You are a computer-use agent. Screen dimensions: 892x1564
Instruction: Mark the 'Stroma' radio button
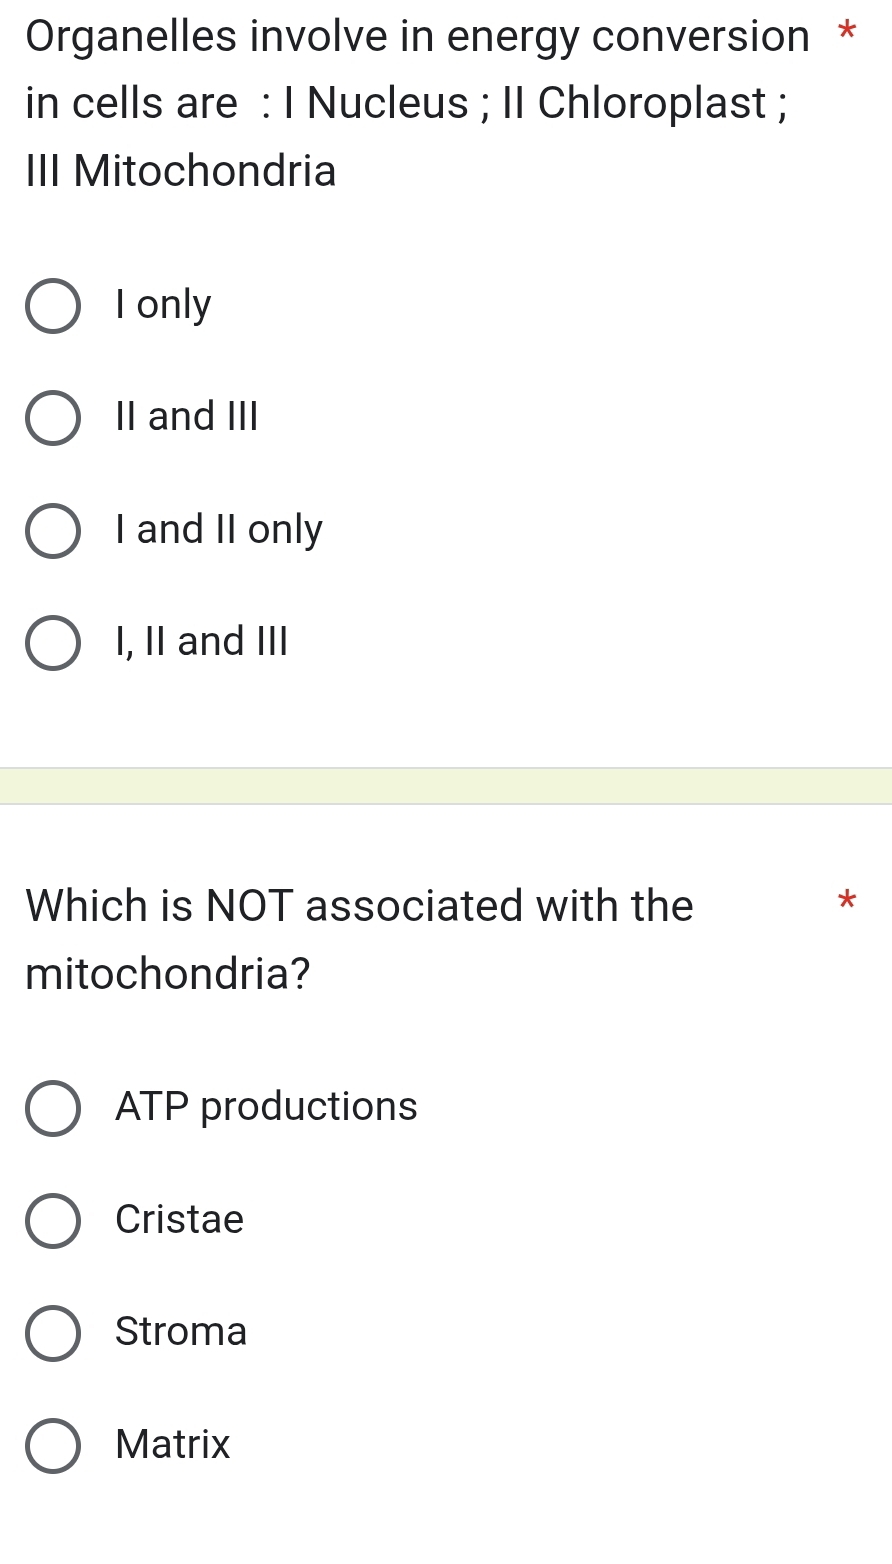(53, 1333)
